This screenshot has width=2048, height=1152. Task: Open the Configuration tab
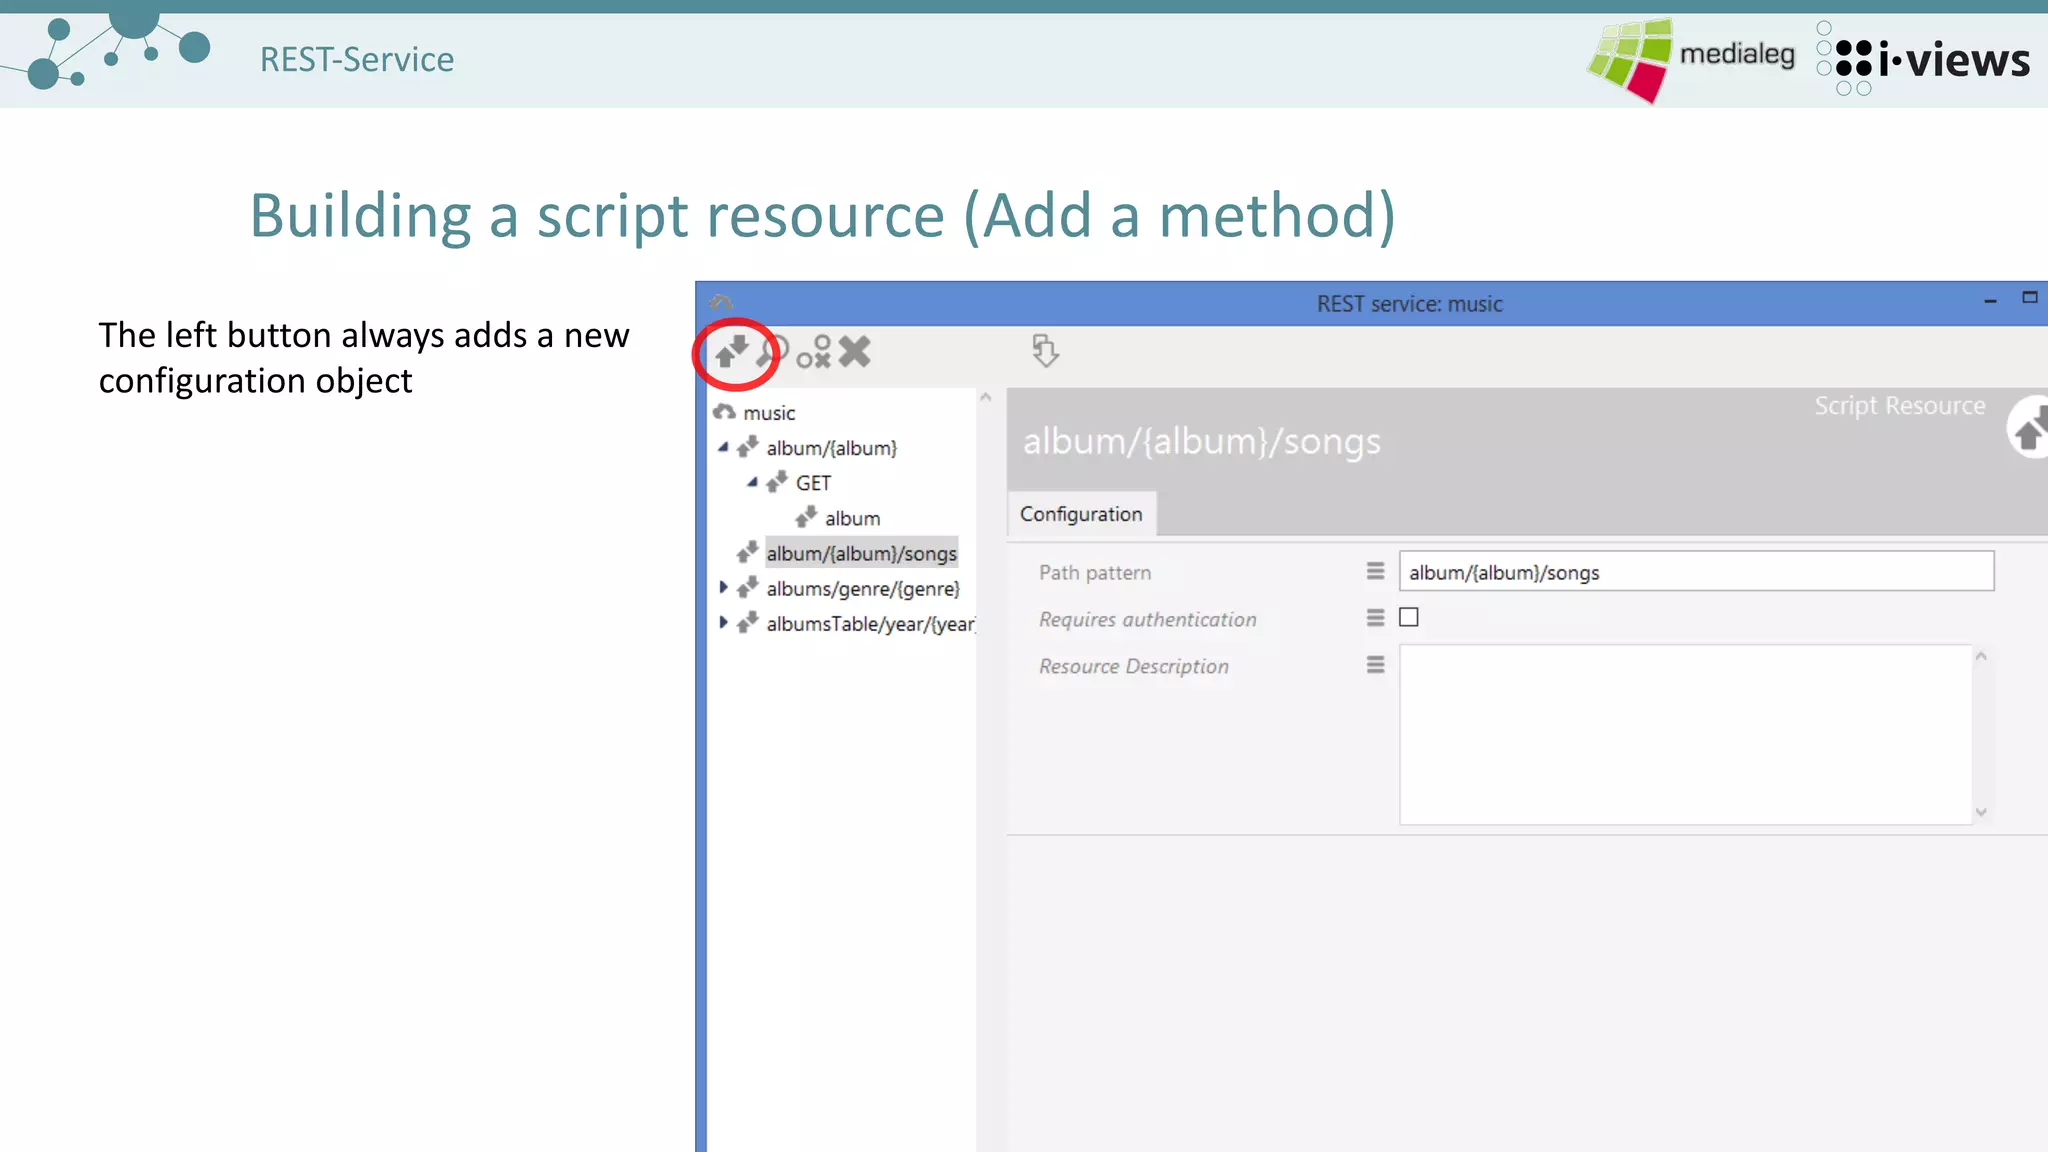coord(1081,513)
